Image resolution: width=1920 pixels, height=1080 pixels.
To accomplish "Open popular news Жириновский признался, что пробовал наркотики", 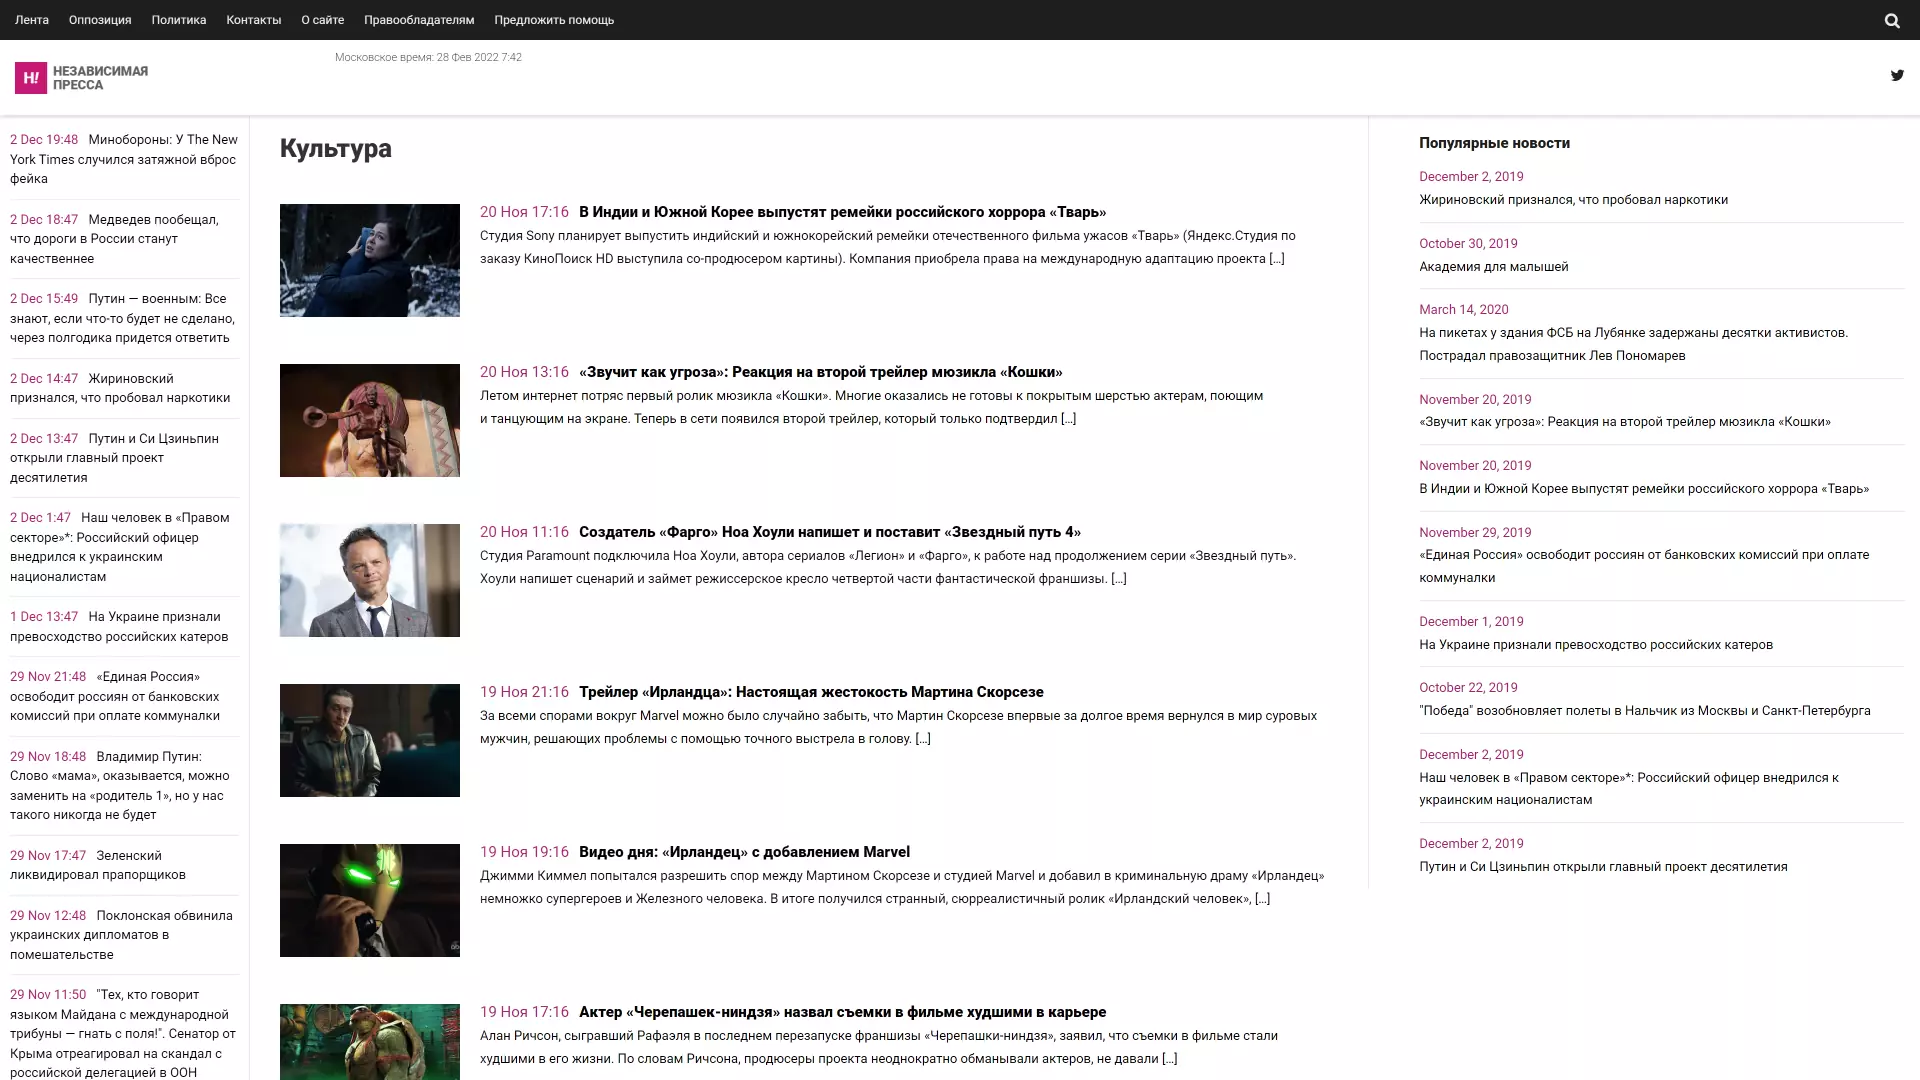I will point(1573,200).
